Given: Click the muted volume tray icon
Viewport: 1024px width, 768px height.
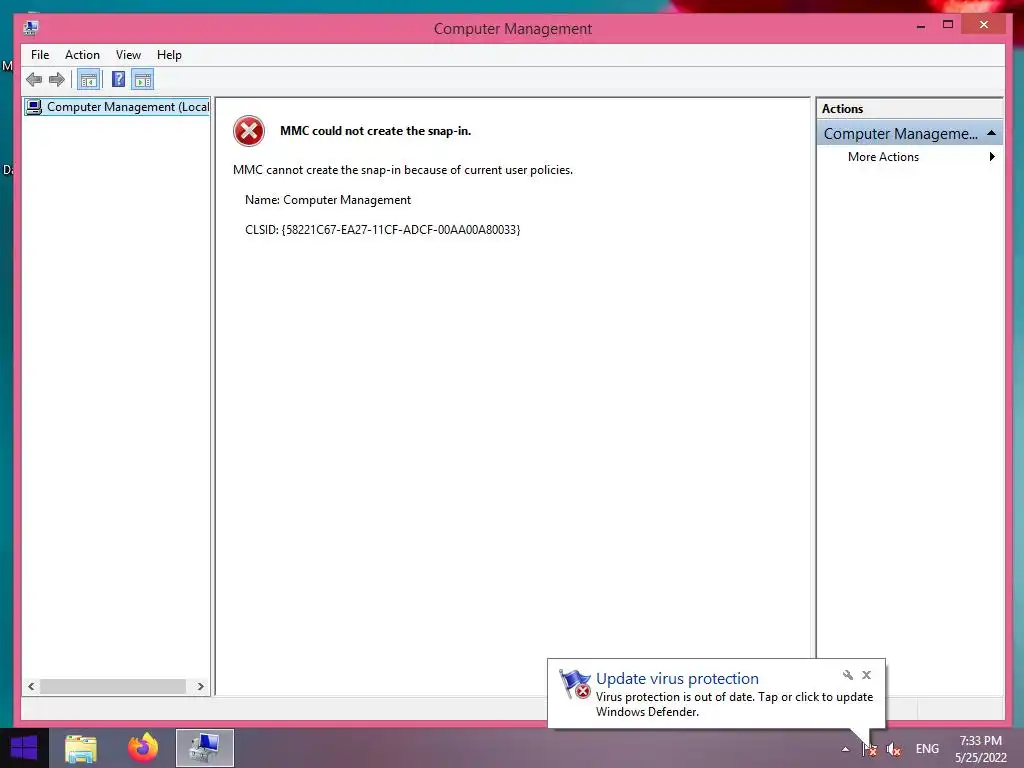Looking at the screenshot, I should point(893,749).
